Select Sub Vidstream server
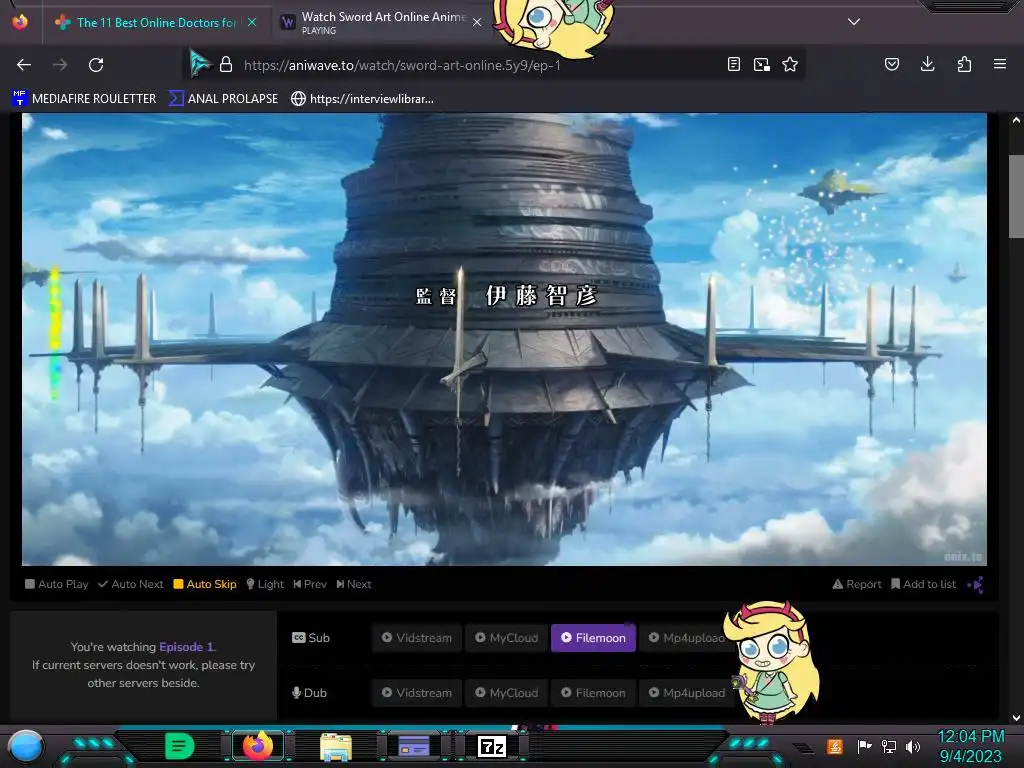This screenshot has height=768, width=1024. [x=417, y=637]
